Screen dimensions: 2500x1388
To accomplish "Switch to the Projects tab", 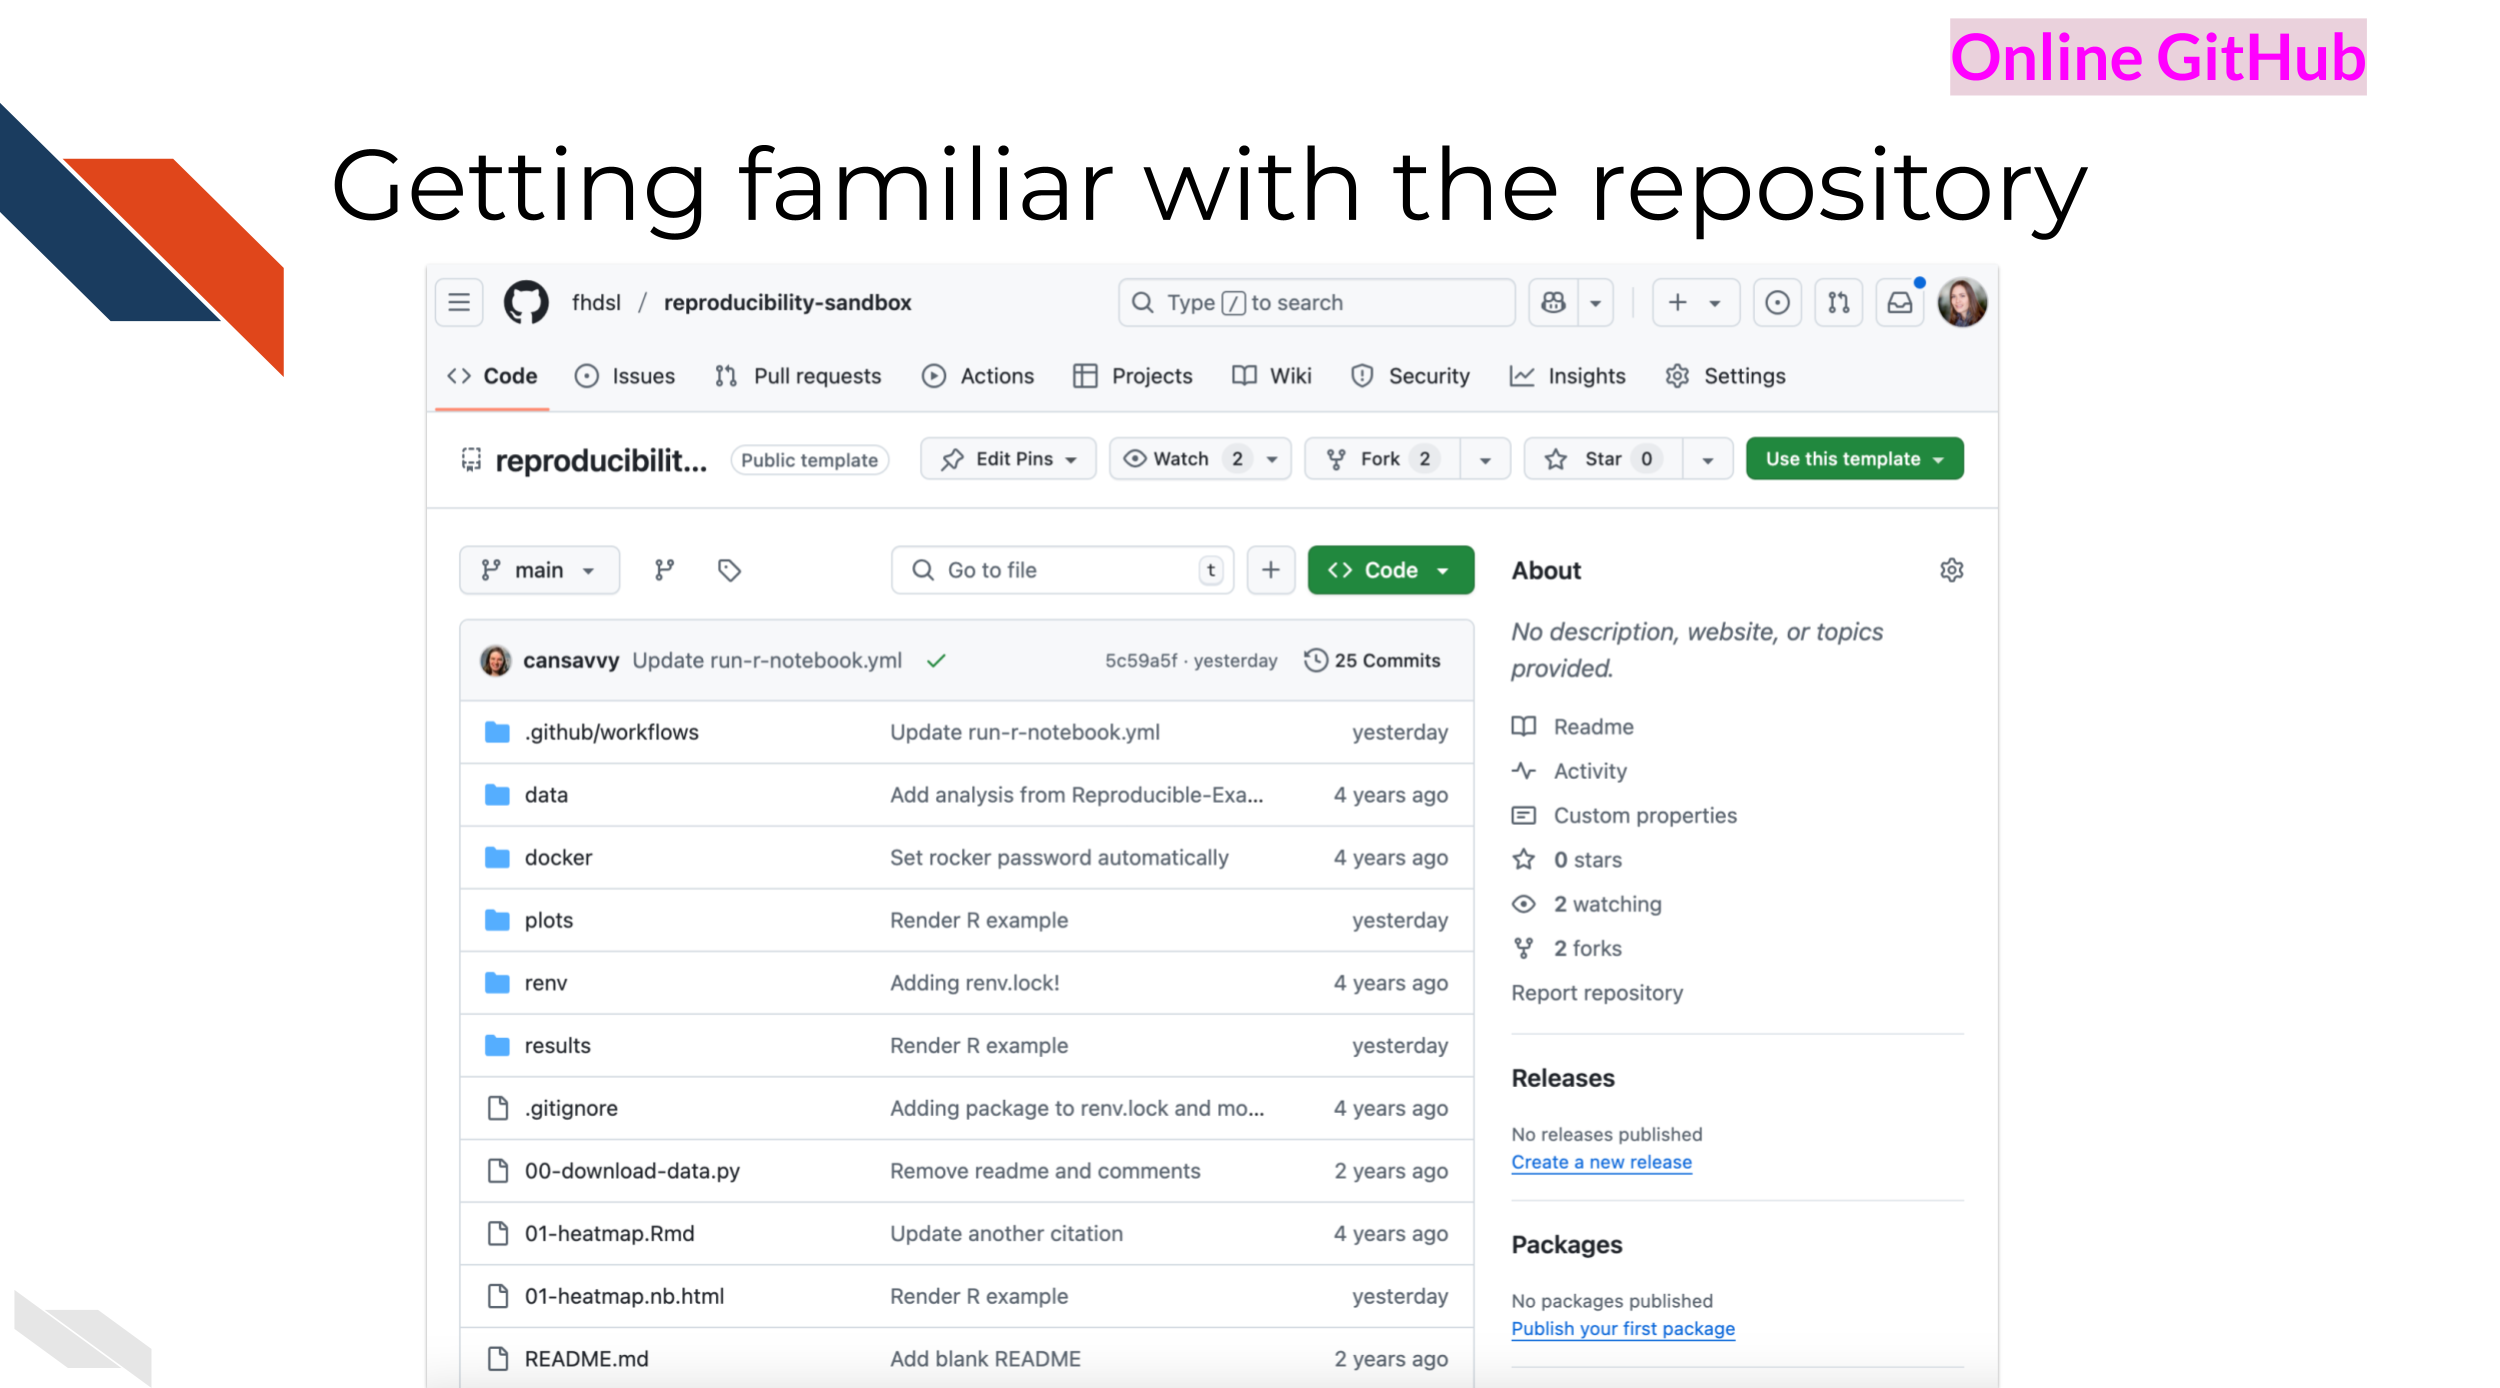I will 1133,376.
